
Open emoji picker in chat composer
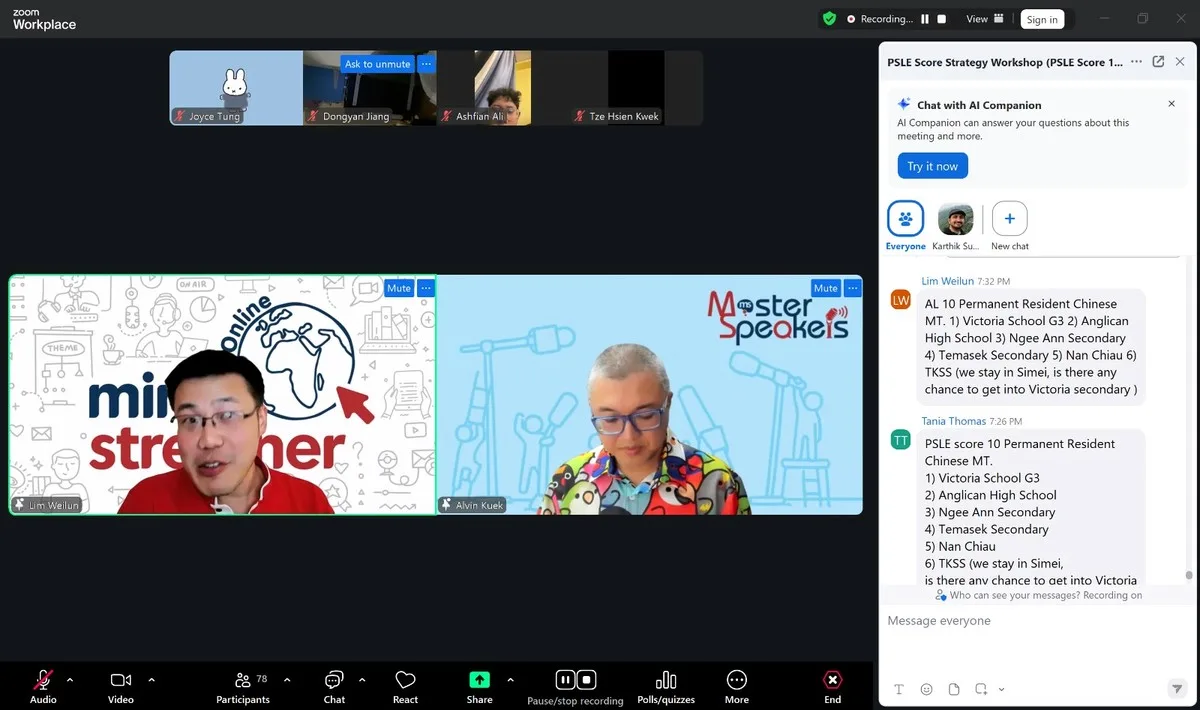[x=926, y=689]
